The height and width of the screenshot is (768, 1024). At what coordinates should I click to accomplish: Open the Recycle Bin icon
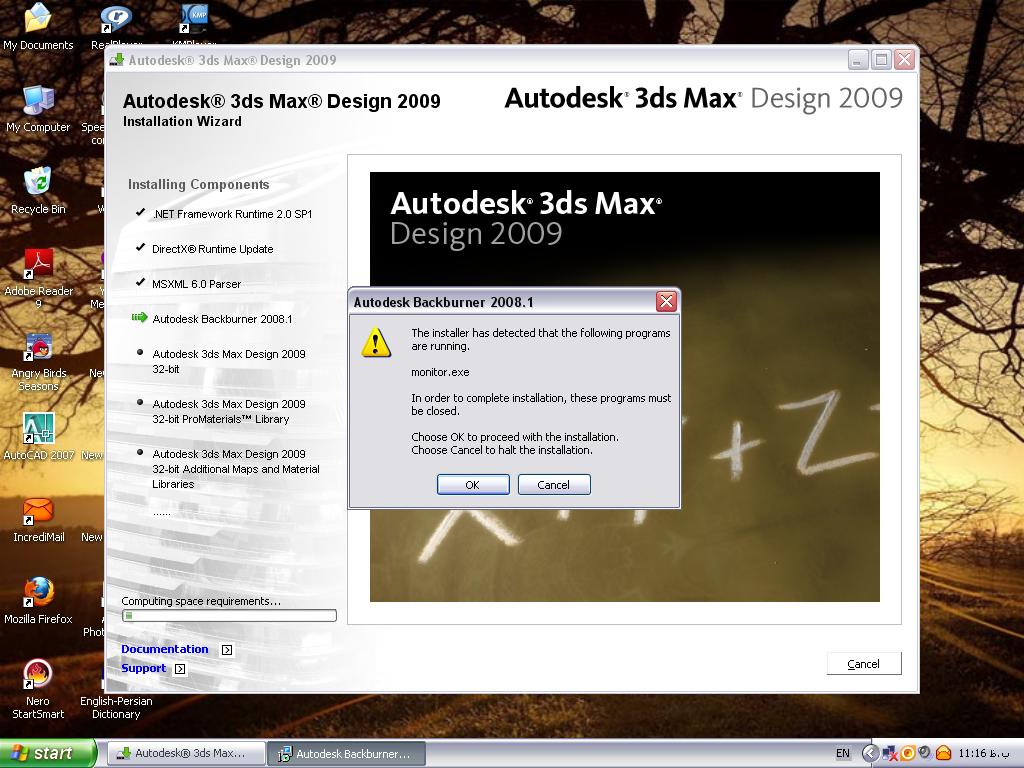pyautogui.click(x=38, y=184)
